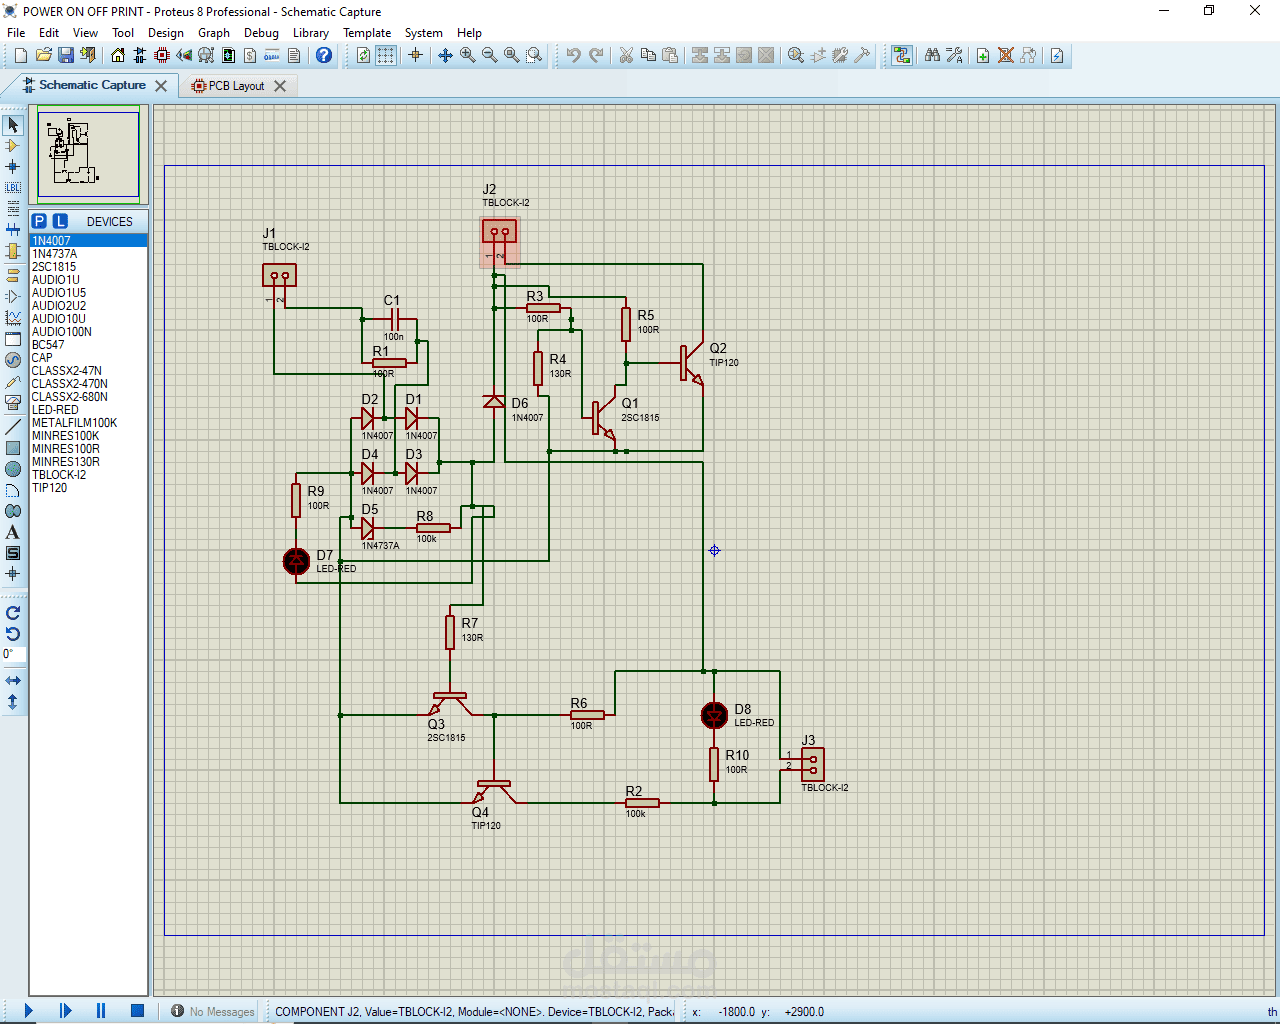Switch to the PCB Layout tab

(236, 86)
